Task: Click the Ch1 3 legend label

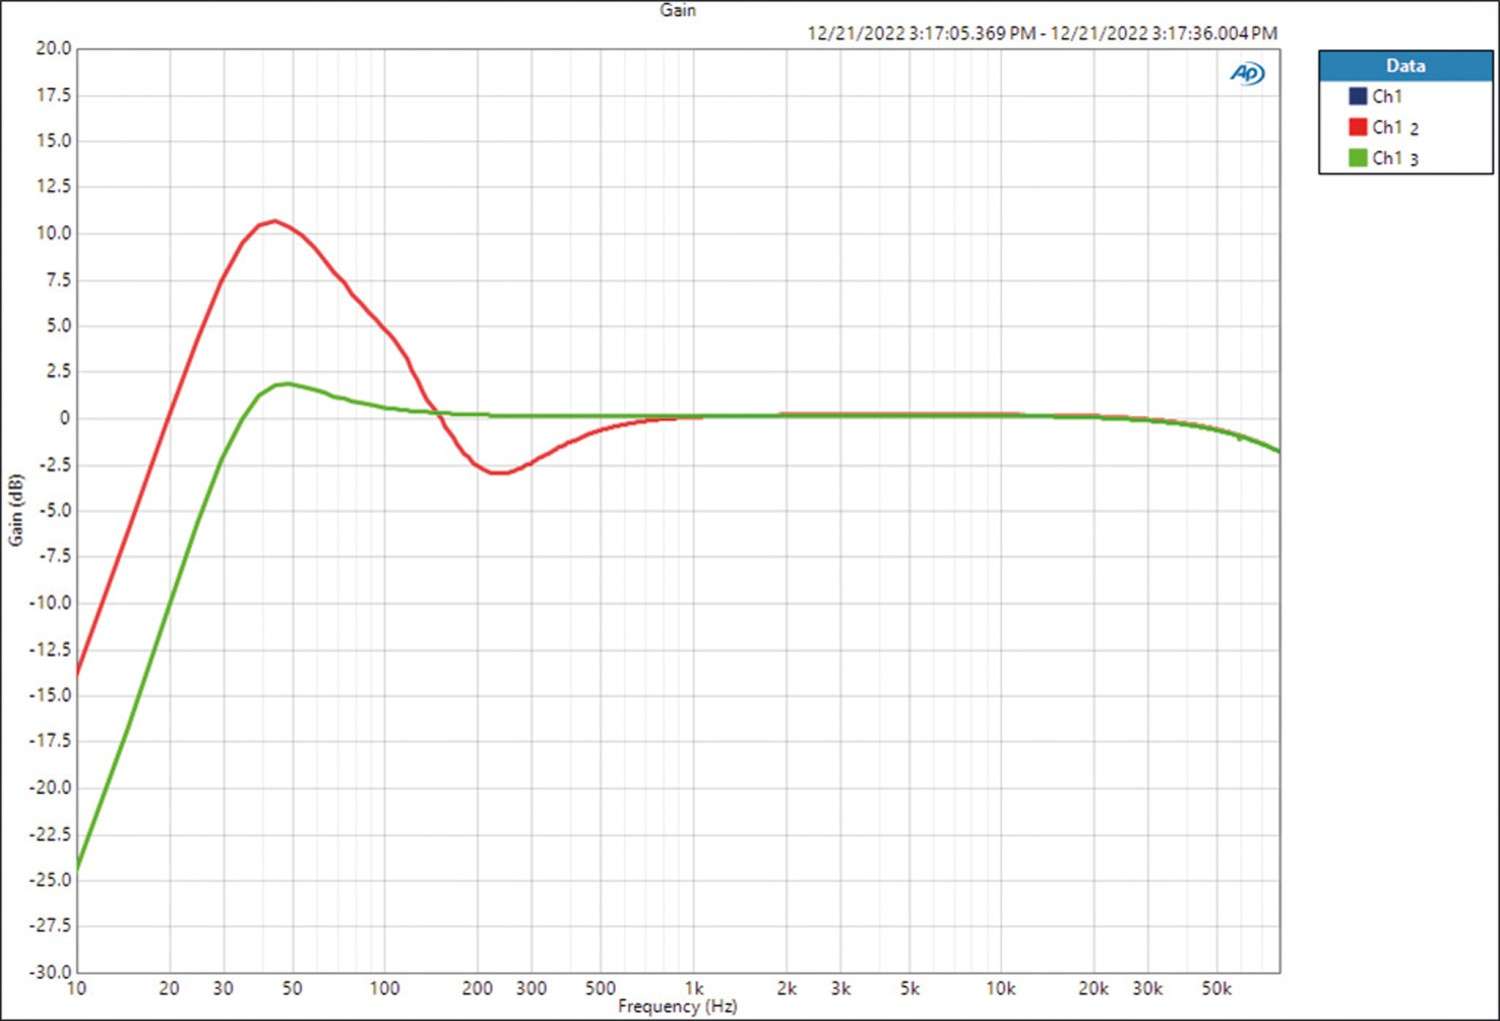Action: pos(1395,158)
